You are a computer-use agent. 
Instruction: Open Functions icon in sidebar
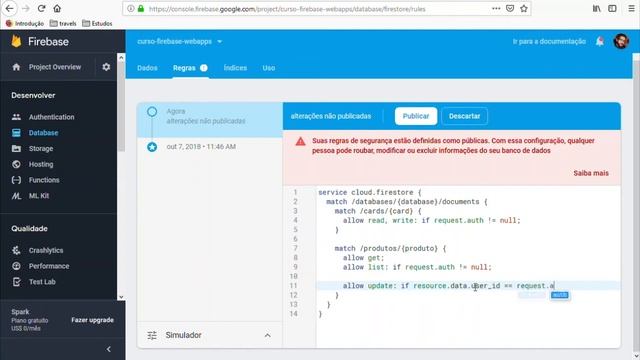(x=16, y=180)
